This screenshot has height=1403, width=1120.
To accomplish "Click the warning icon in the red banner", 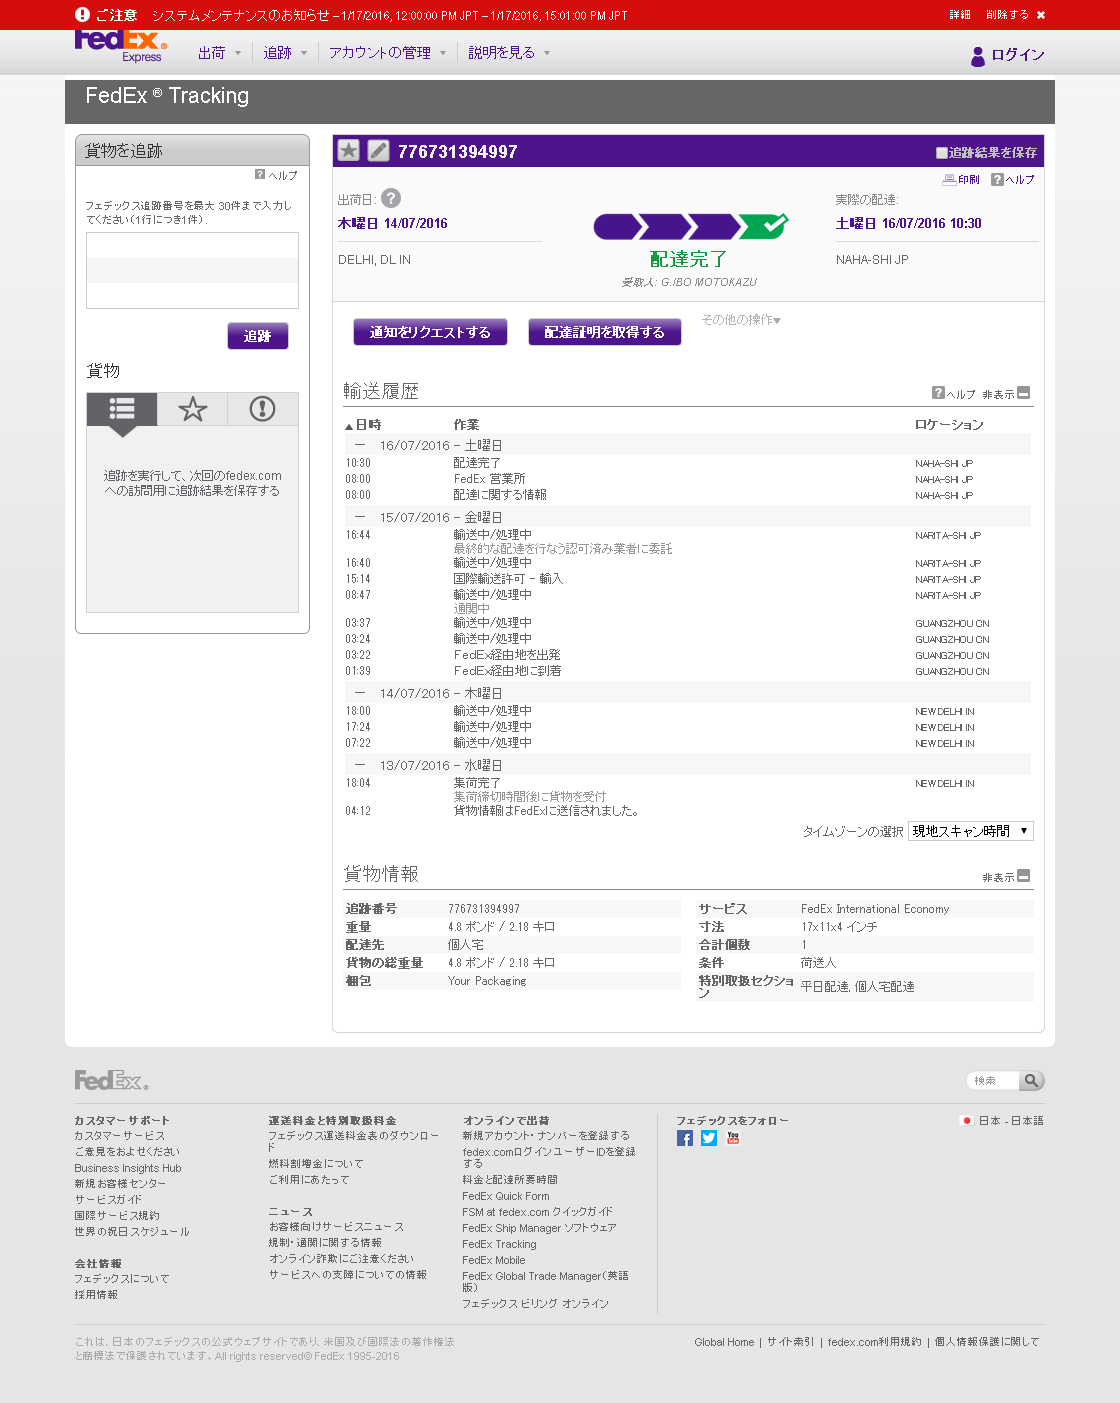I will coord(82,14).
